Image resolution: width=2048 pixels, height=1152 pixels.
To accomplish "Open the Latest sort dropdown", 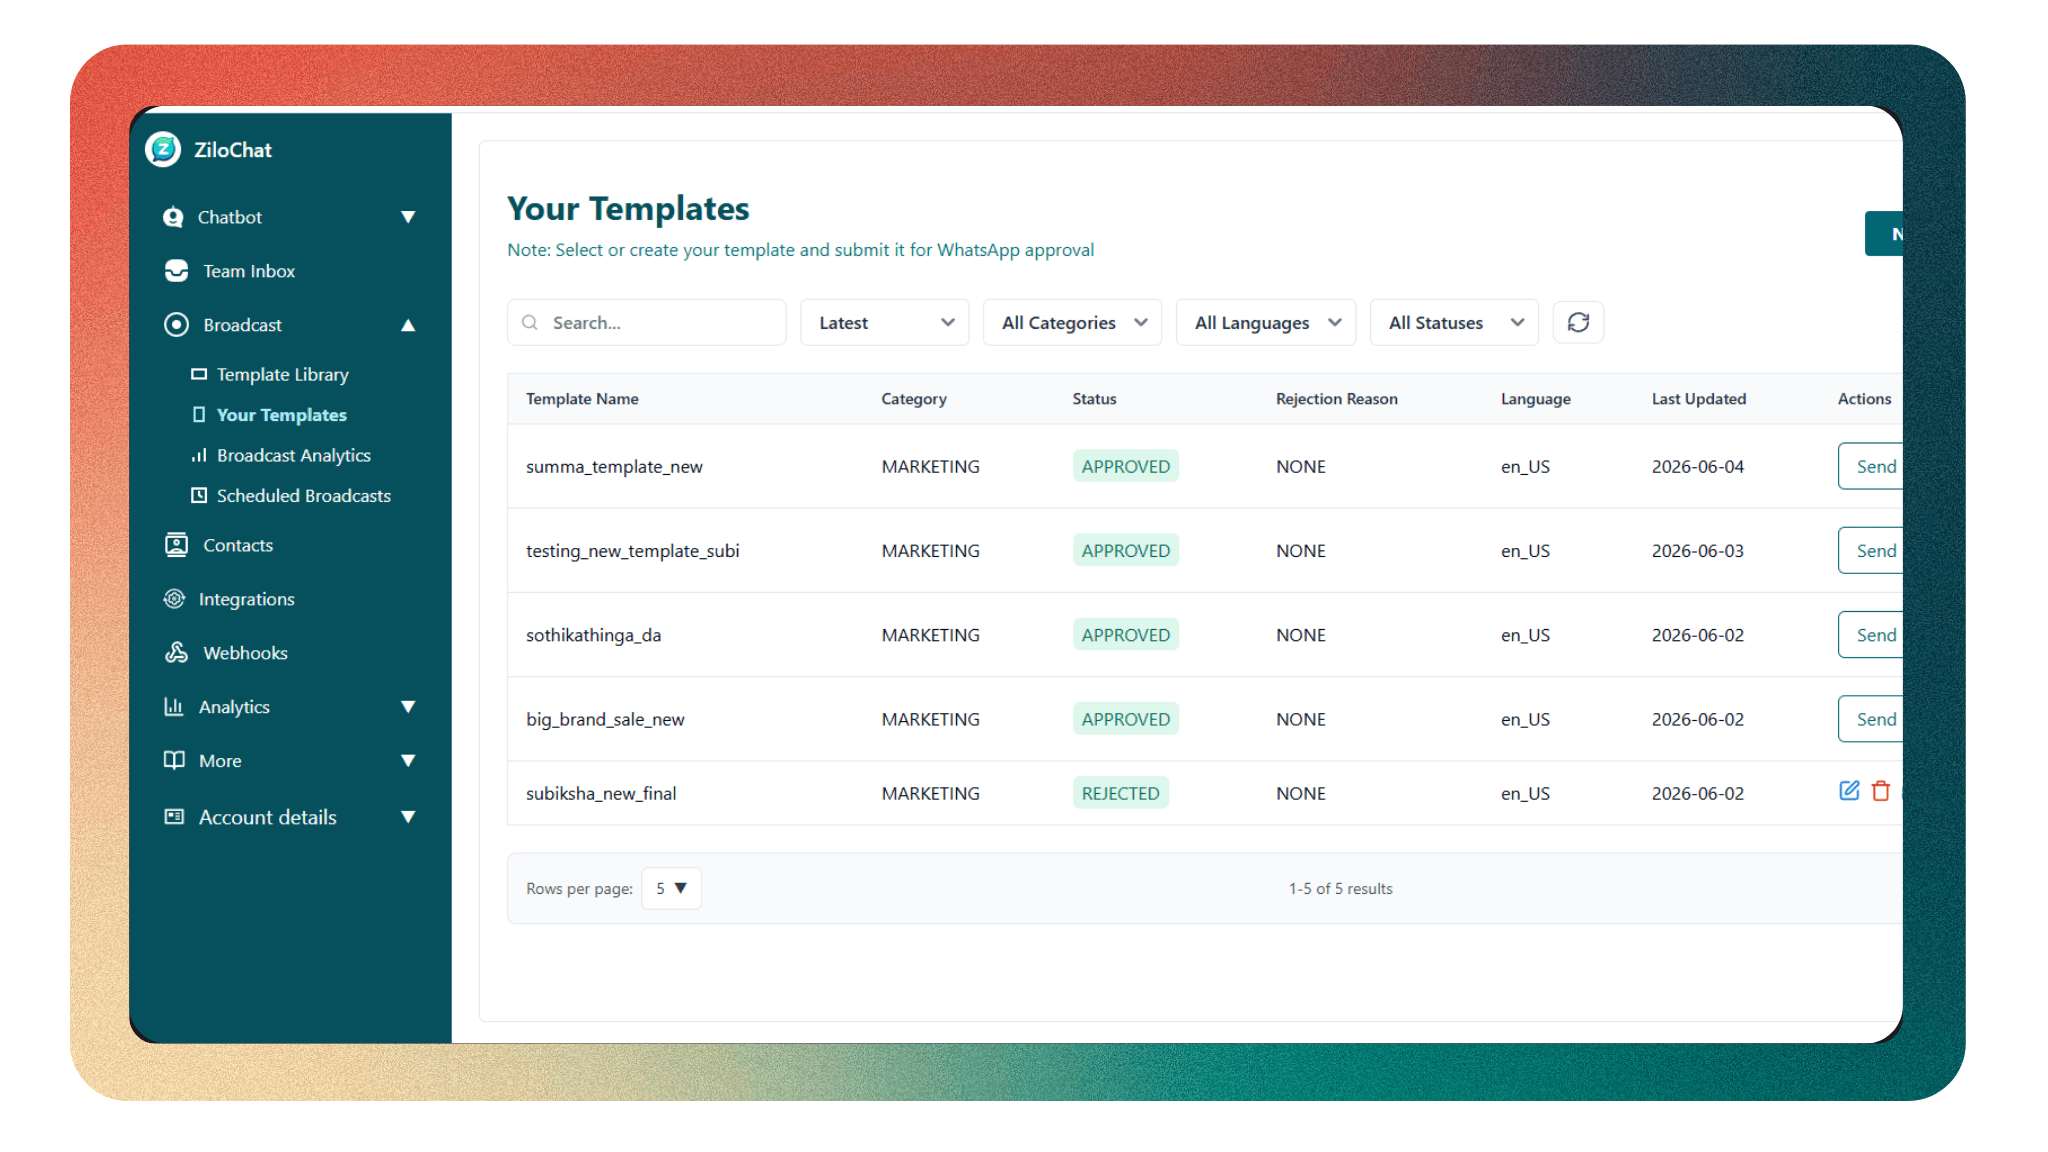I will 884,322.
